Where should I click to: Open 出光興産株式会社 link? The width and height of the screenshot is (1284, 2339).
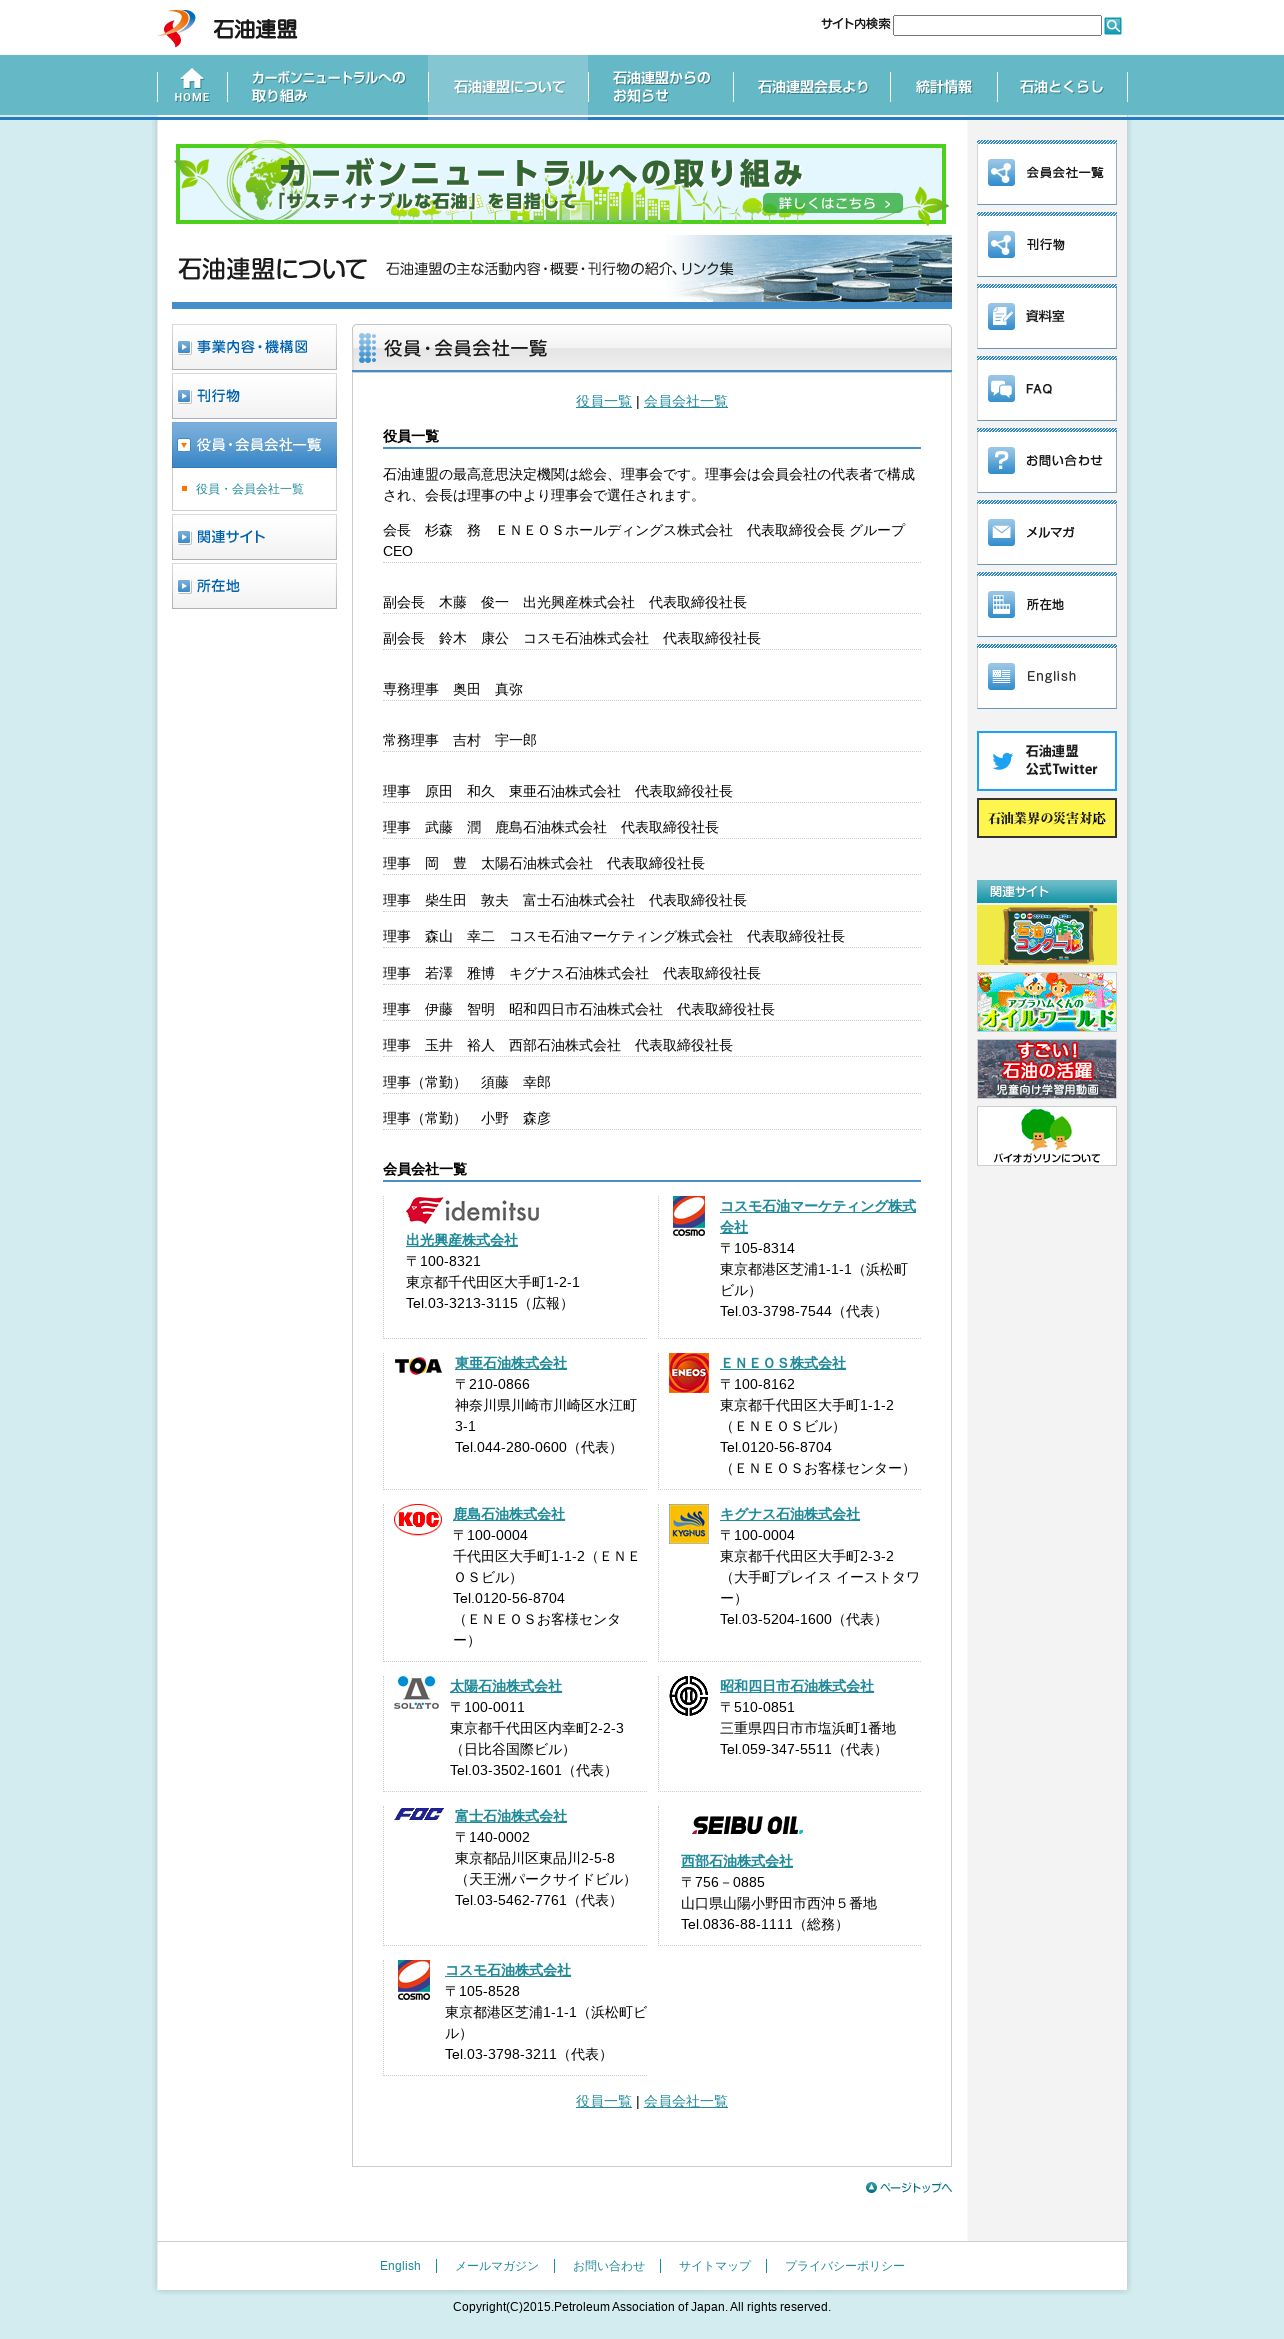[x=462, y=1240]
